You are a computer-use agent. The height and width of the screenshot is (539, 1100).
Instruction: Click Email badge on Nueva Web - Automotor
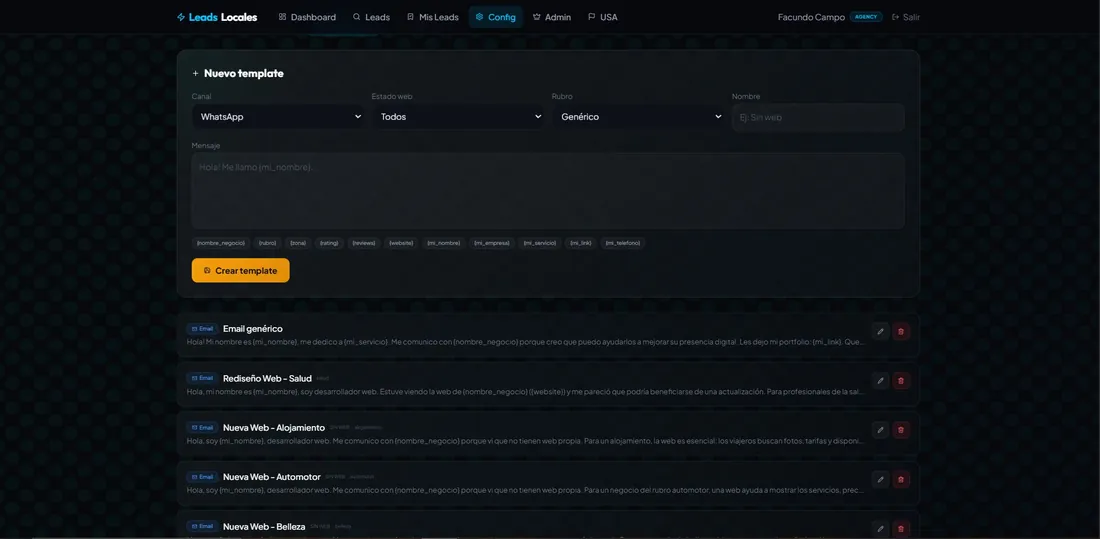pos(202,477)
